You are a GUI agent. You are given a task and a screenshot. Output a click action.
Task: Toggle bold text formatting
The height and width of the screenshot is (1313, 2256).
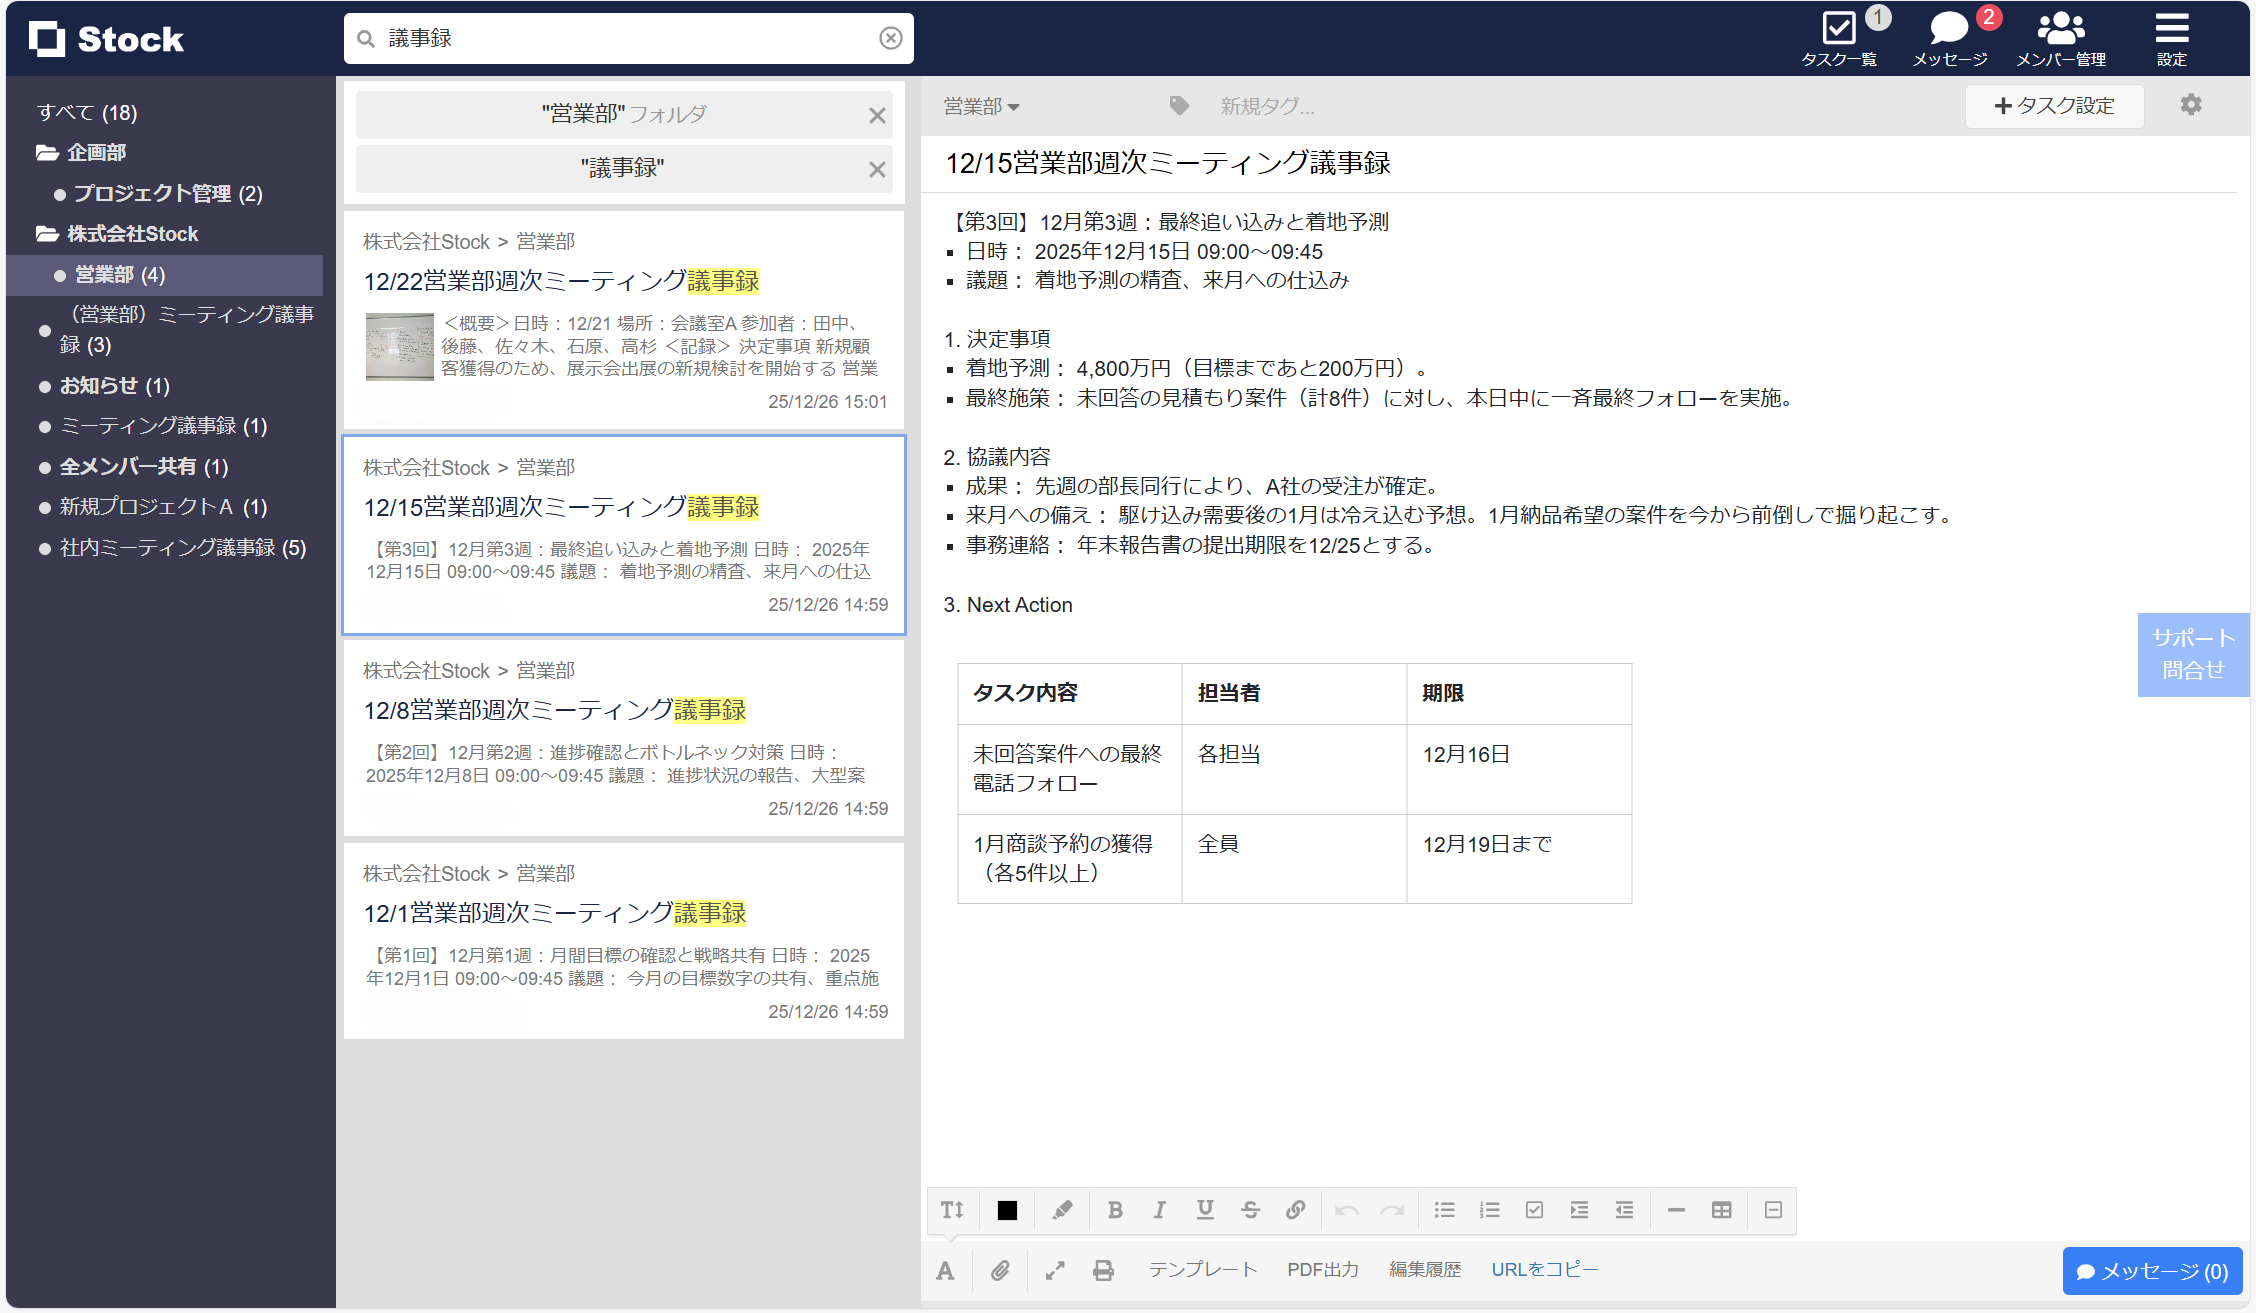pyautogui.click(x=1115, y=1210)
